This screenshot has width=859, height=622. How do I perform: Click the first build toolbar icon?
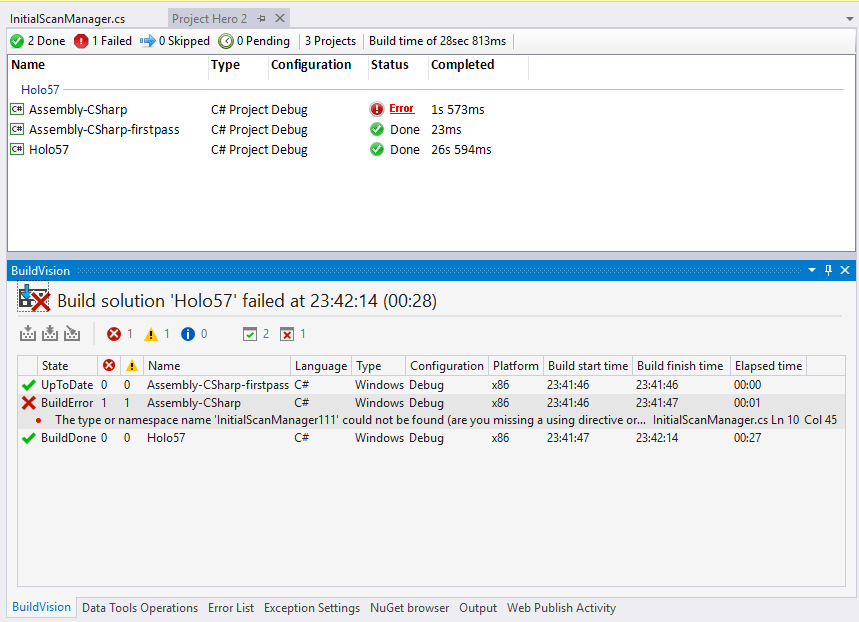click(28, 334)
